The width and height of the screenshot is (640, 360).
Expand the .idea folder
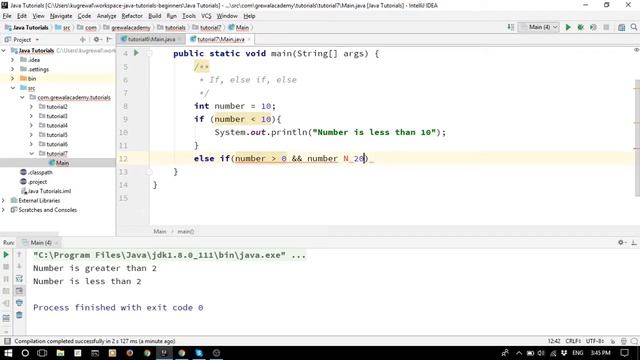tap(12, 60)
